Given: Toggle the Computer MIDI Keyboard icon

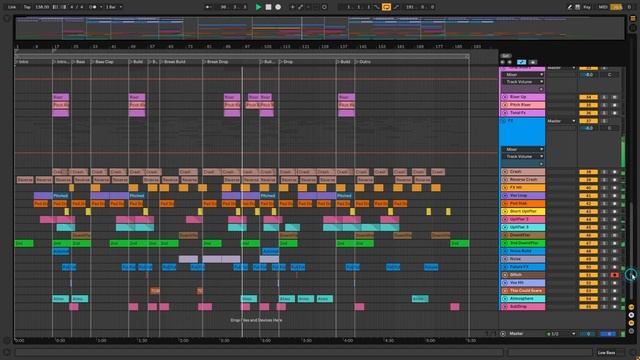Looking at the screenshot, I should click(578, 7).
